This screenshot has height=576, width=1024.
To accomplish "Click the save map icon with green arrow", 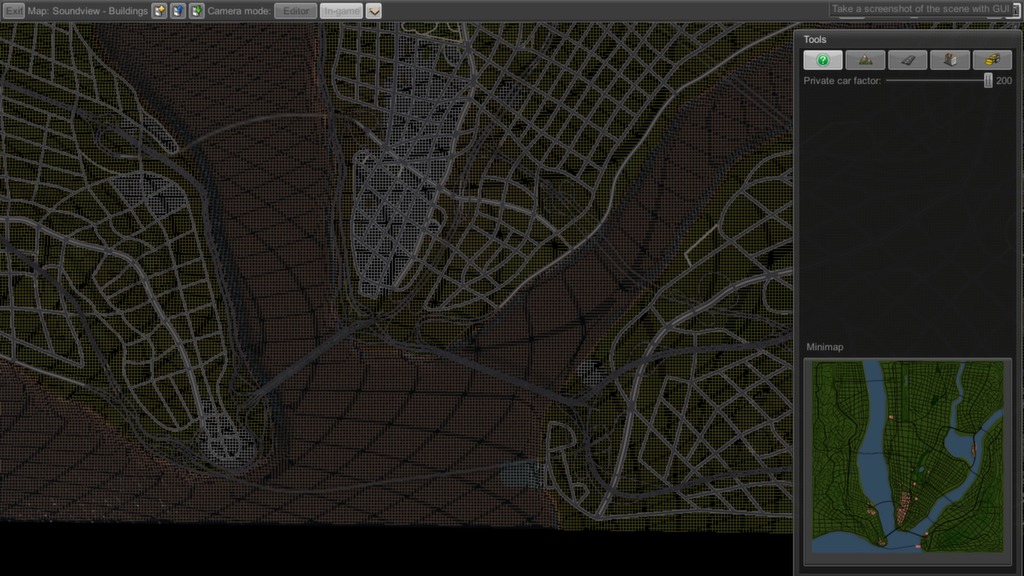I will click(196, 11).
